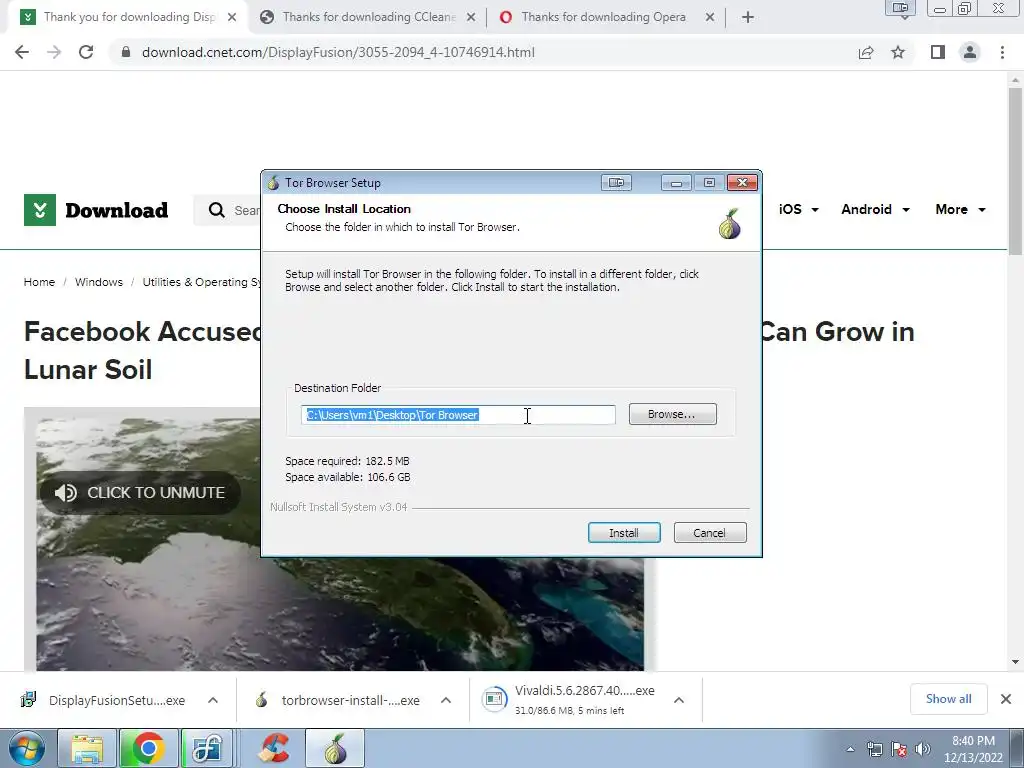Show hidden tray icons
Image resolution: width=1024 pixels, height=768 pixels.
click(x=850, y=749)
